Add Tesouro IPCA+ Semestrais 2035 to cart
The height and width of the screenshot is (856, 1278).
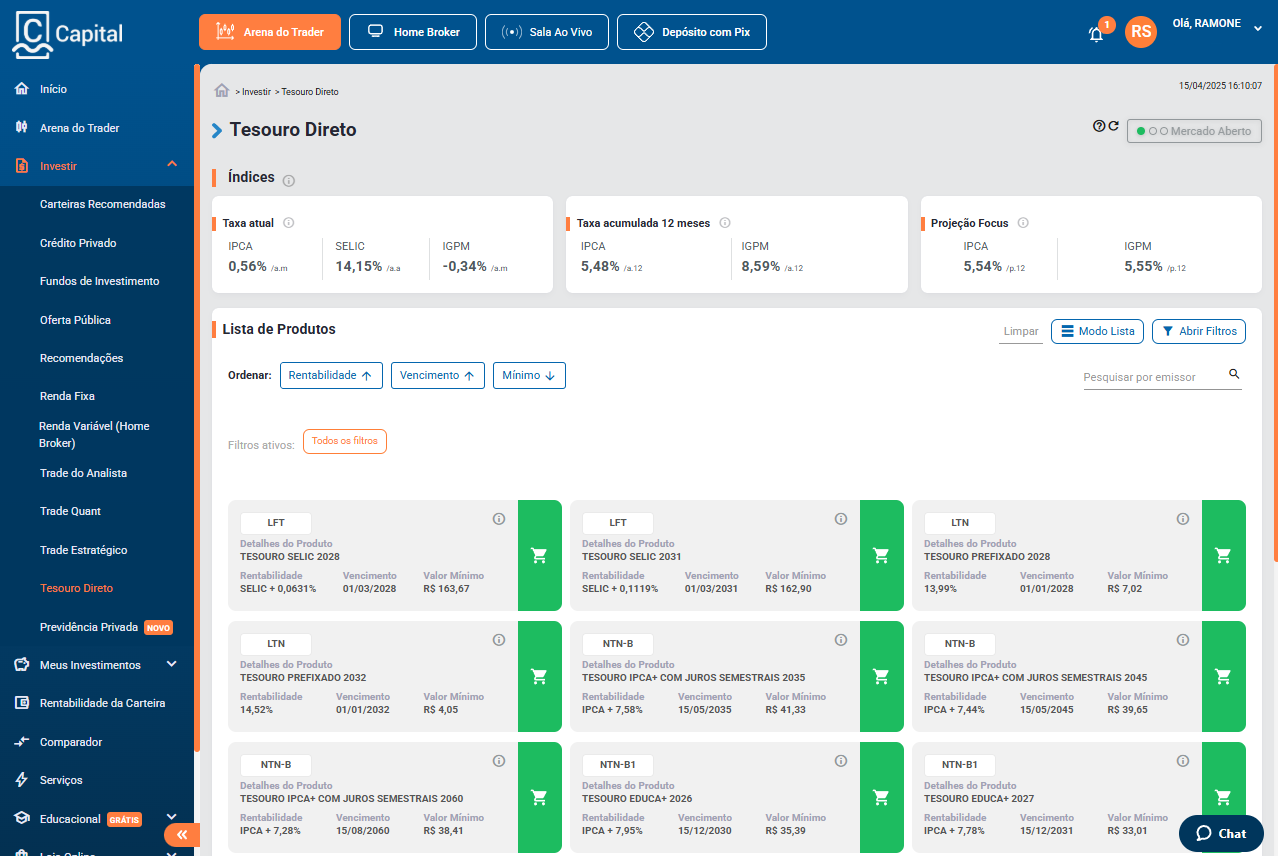(x=882, y=676)
